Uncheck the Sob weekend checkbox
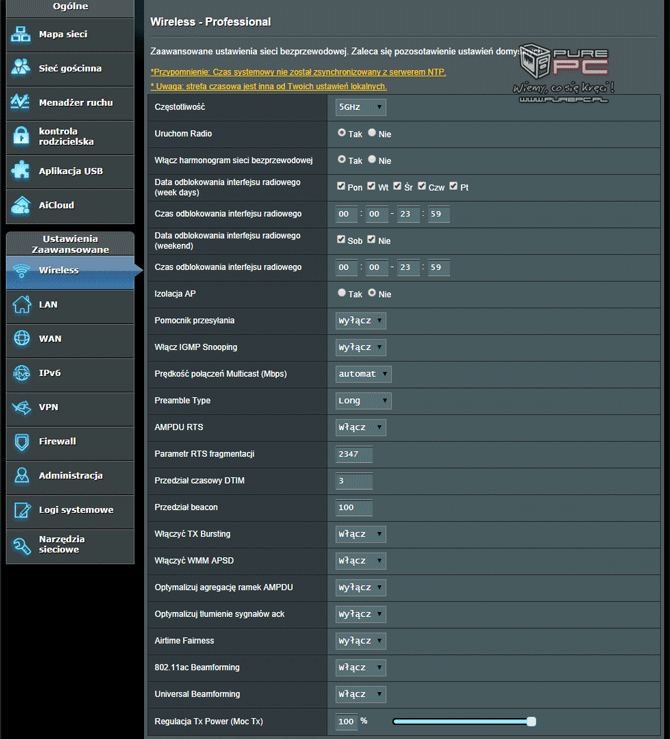670x739 pixels. click(341, 239)
